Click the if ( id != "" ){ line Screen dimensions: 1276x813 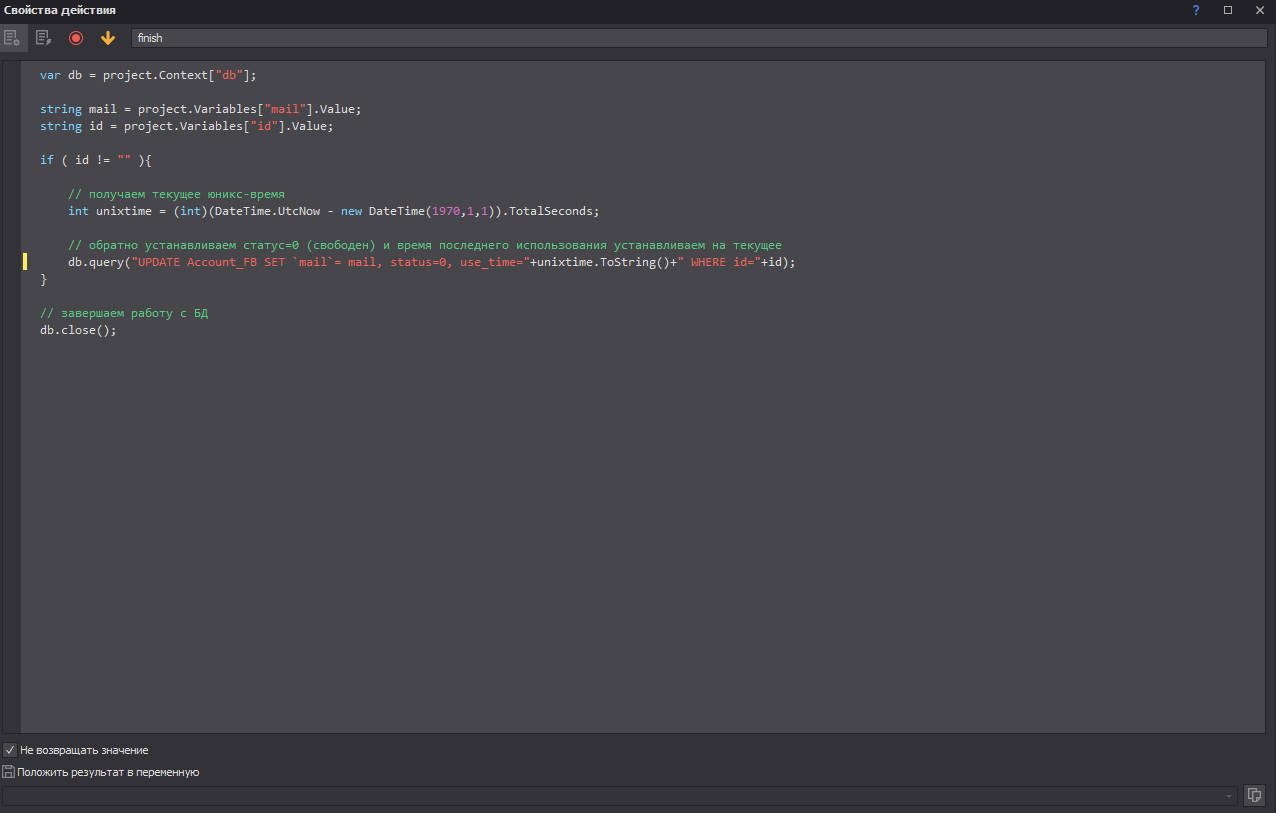(95, 160)
